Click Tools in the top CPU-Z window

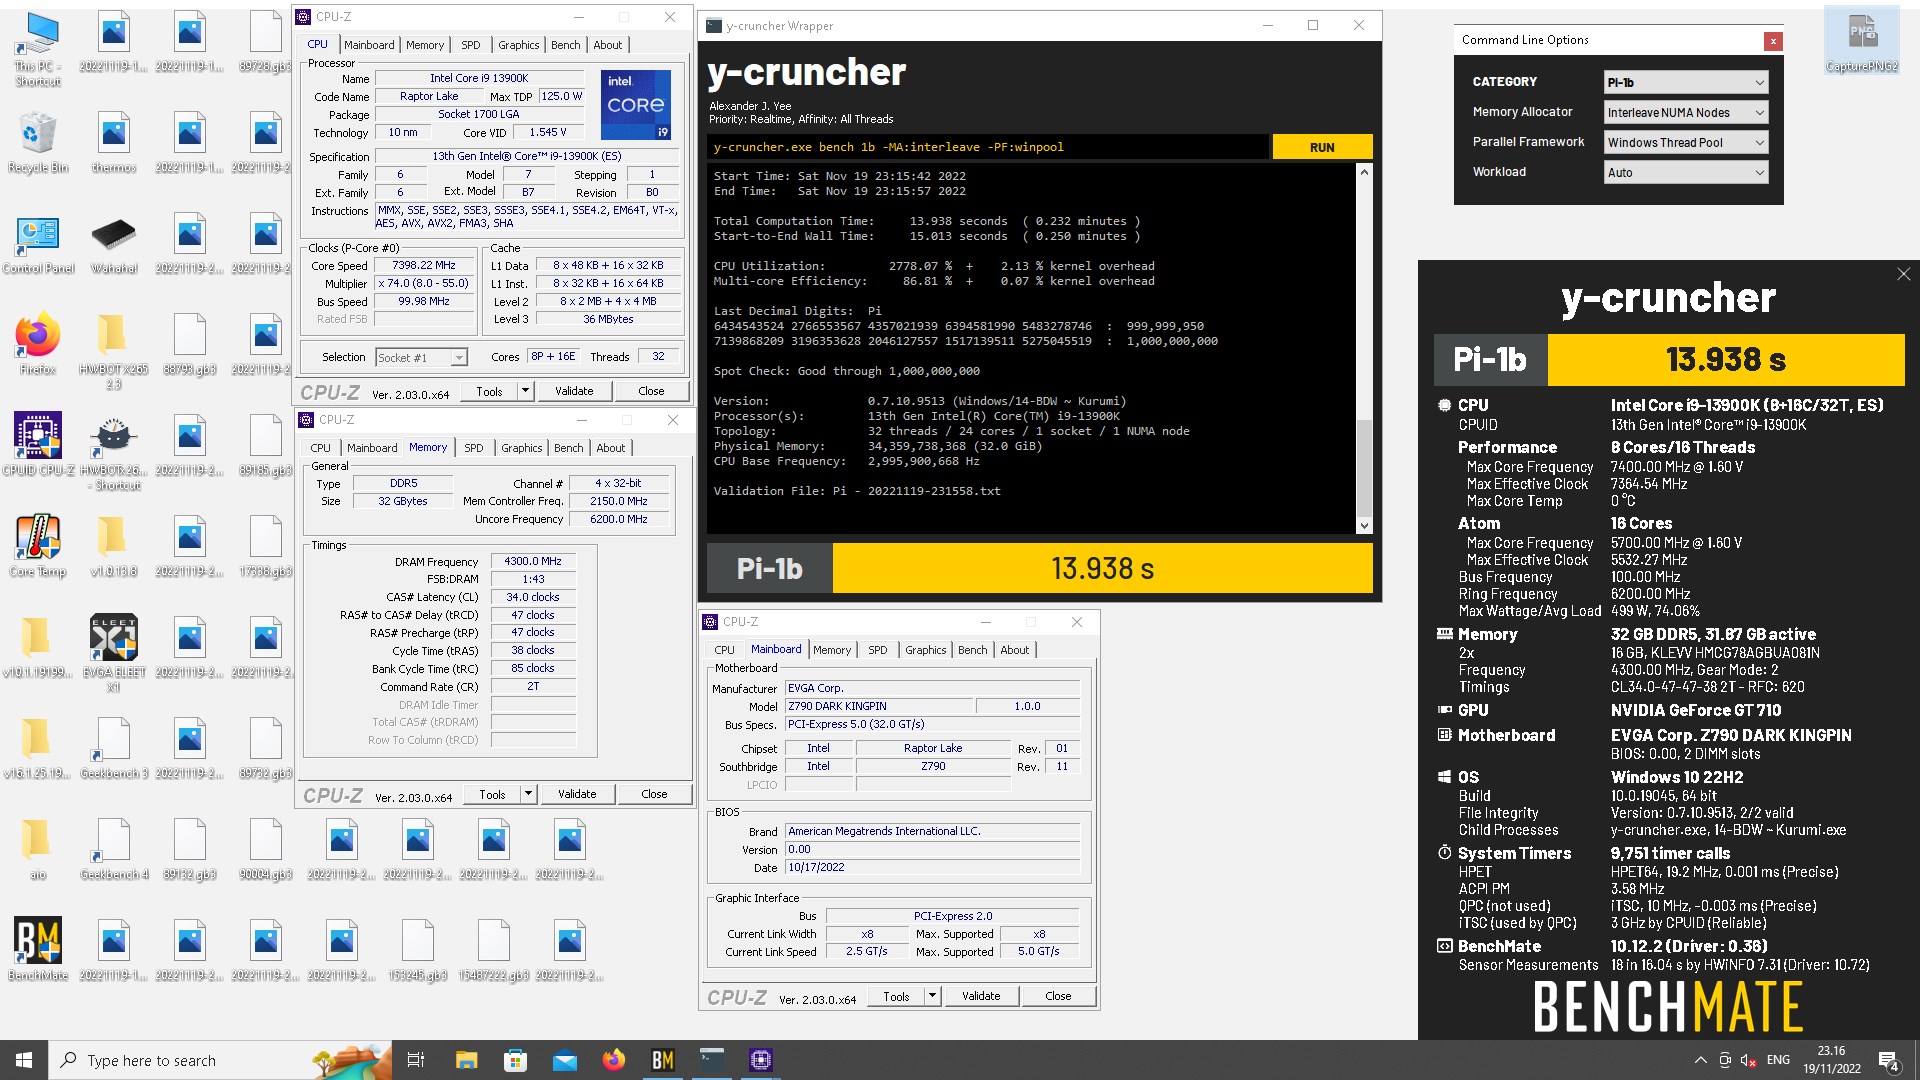[x=489, y=391]
